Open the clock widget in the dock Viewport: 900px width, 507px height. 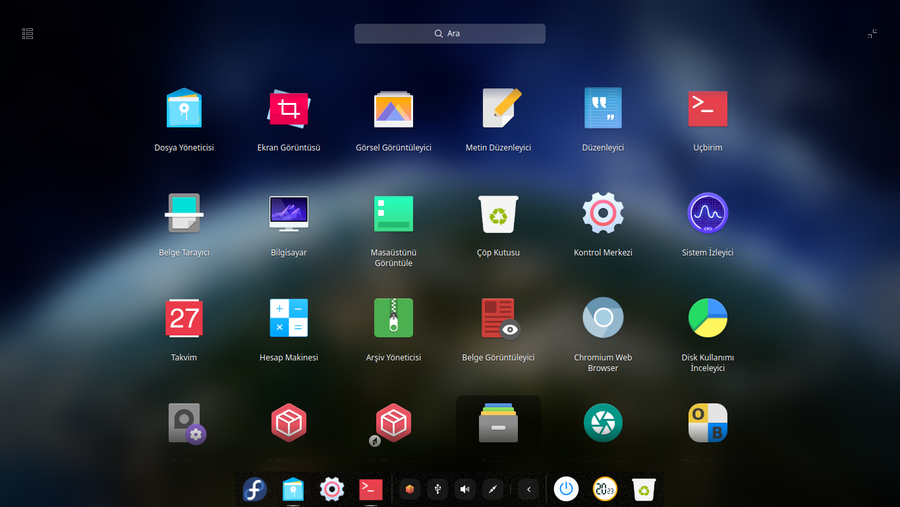[x=605, y=489]
